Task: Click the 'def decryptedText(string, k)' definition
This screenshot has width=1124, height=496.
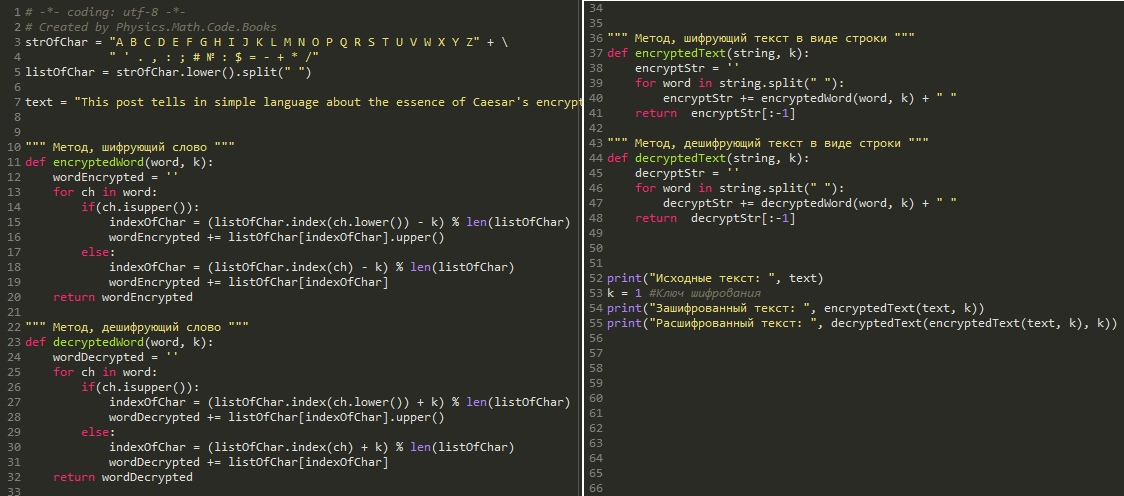Action: point(708,158)
